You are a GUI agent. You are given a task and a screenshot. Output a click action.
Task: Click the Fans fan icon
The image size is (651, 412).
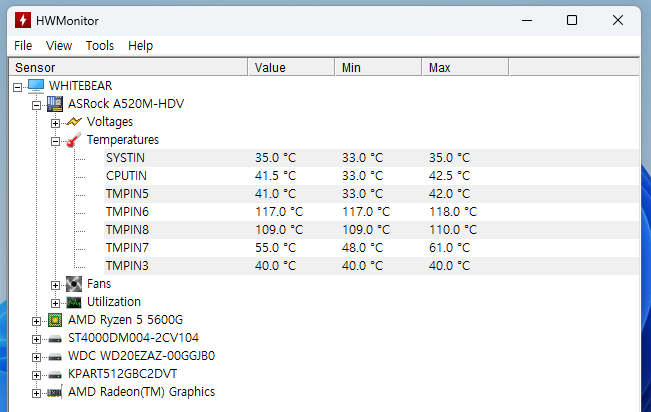click(74, 284)
